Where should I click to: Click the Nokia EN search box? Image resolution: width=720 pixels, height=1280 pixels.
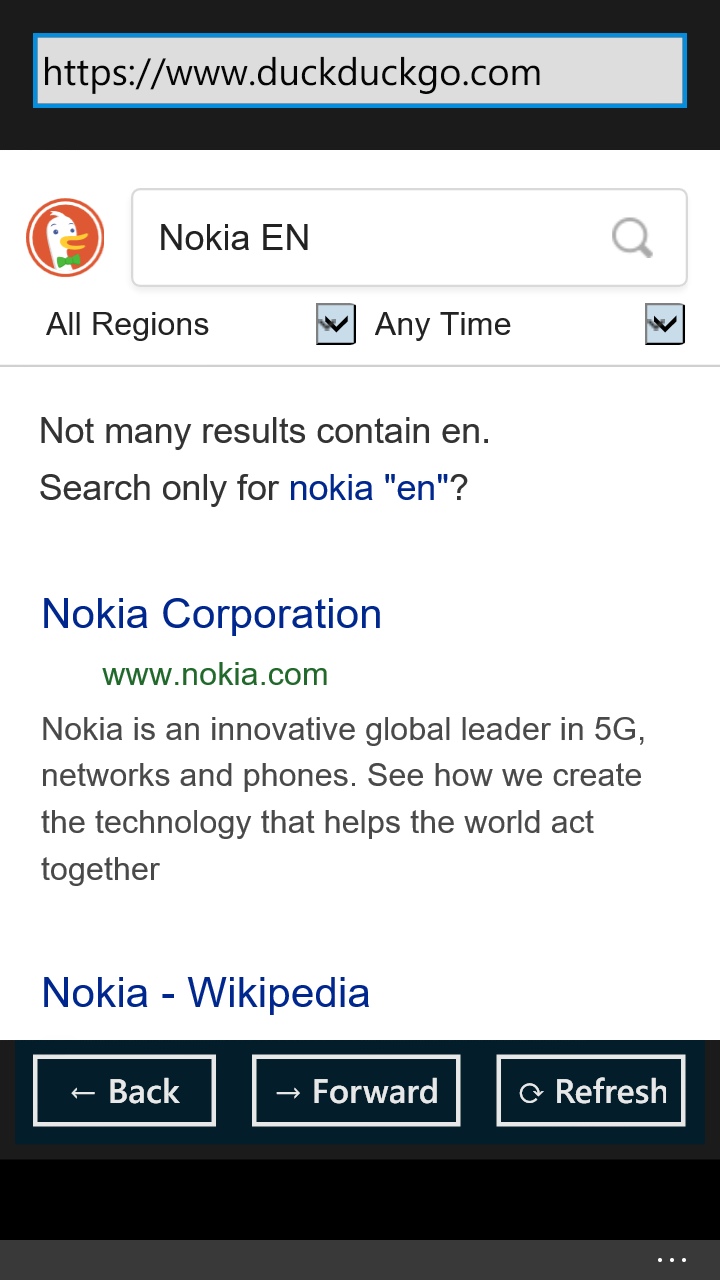(380, 238)
